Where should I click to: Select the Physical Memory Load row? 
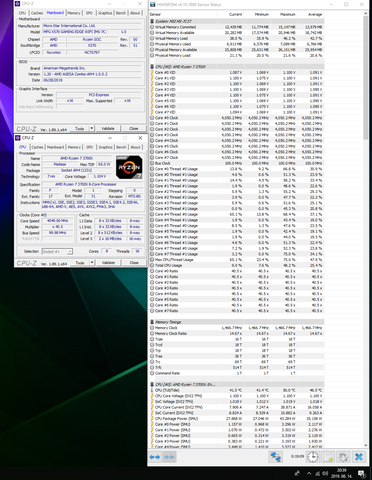[236, 55]
